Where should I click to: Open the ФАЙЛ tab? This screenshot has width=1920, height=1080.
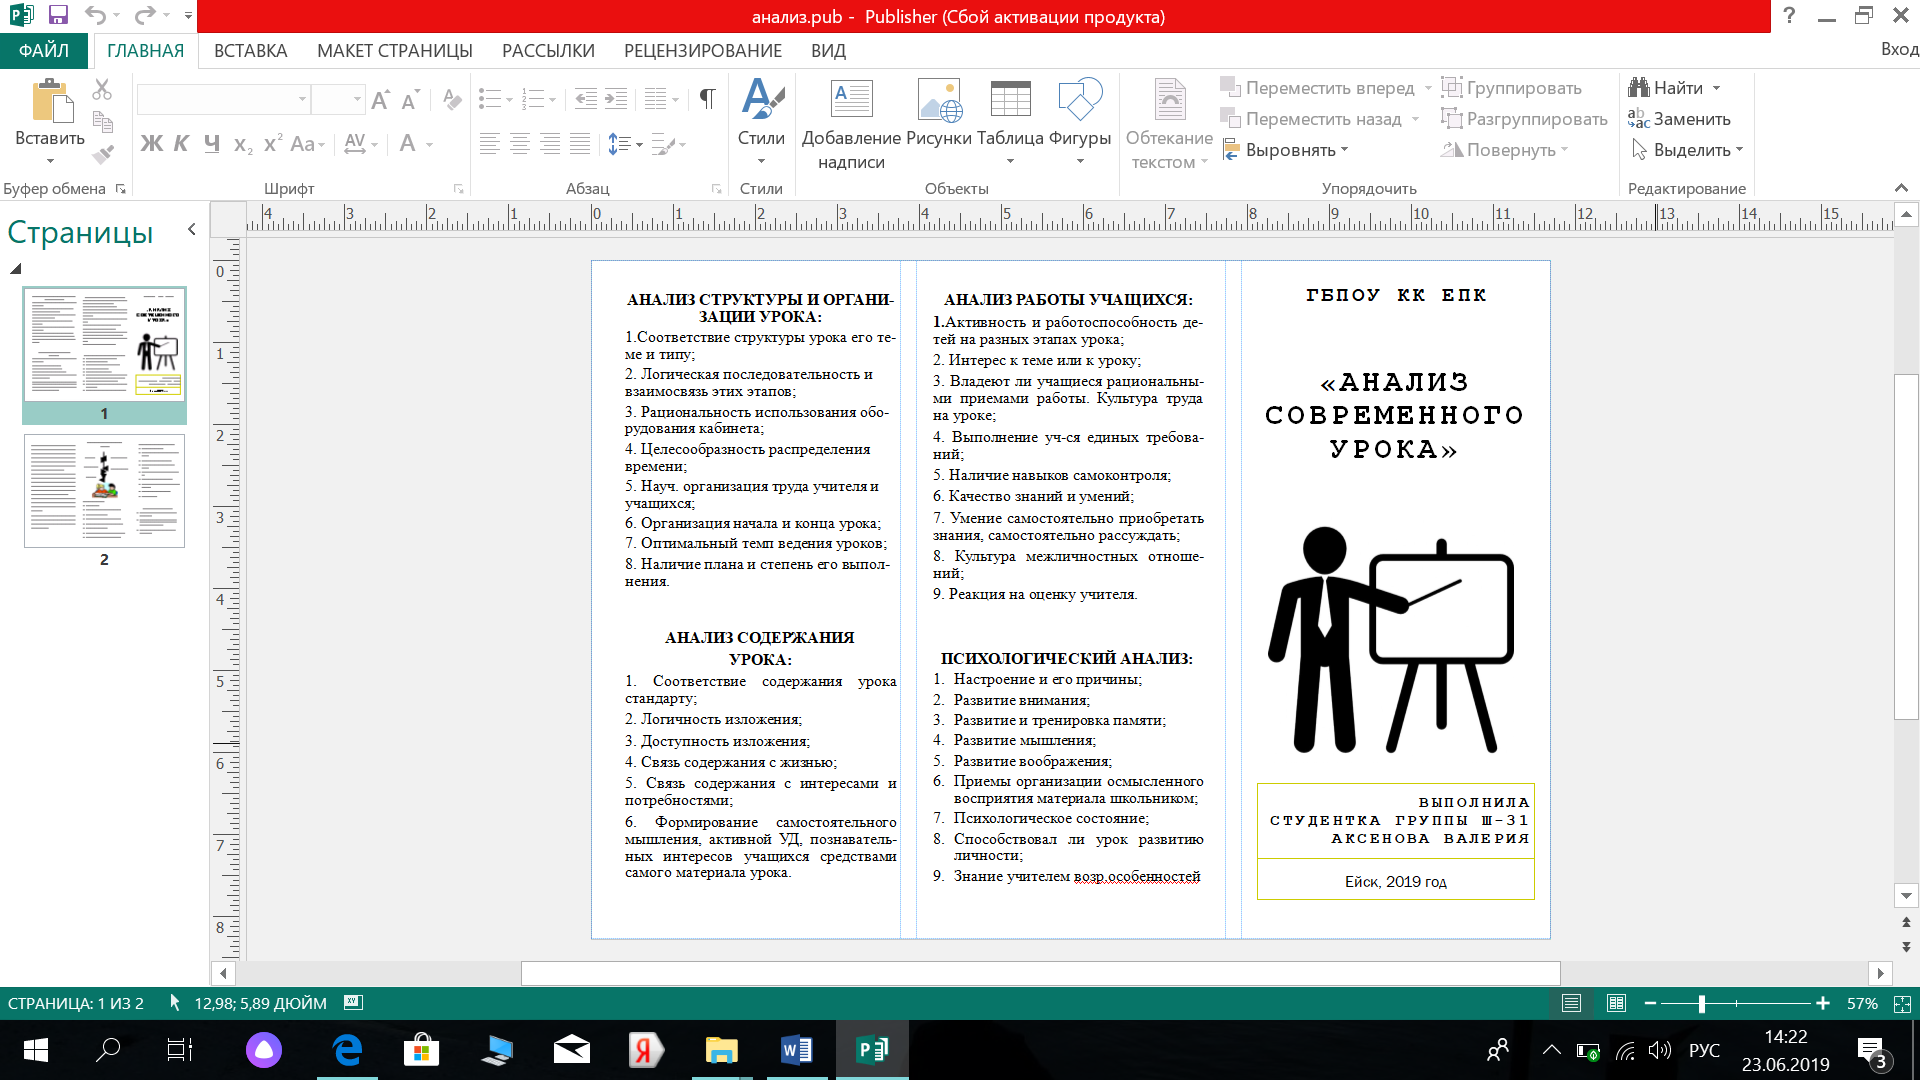coord(44,50)
